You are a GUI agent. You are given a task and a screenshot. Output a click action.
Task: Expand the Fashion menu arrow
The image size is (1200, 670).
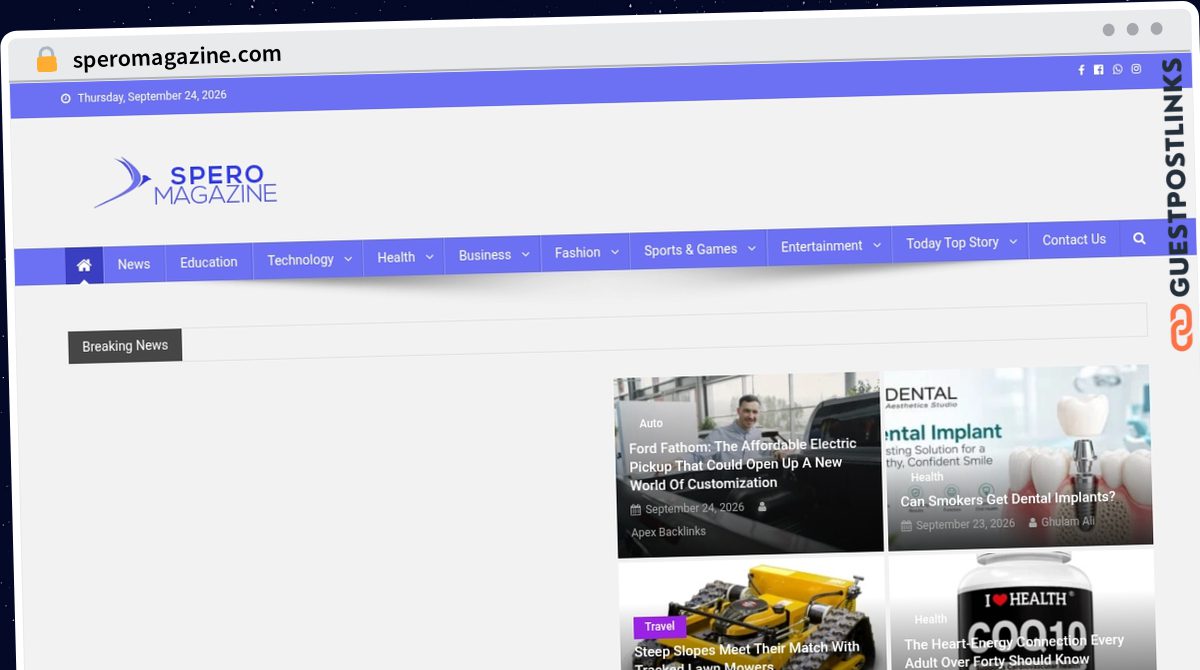[614, 253]
